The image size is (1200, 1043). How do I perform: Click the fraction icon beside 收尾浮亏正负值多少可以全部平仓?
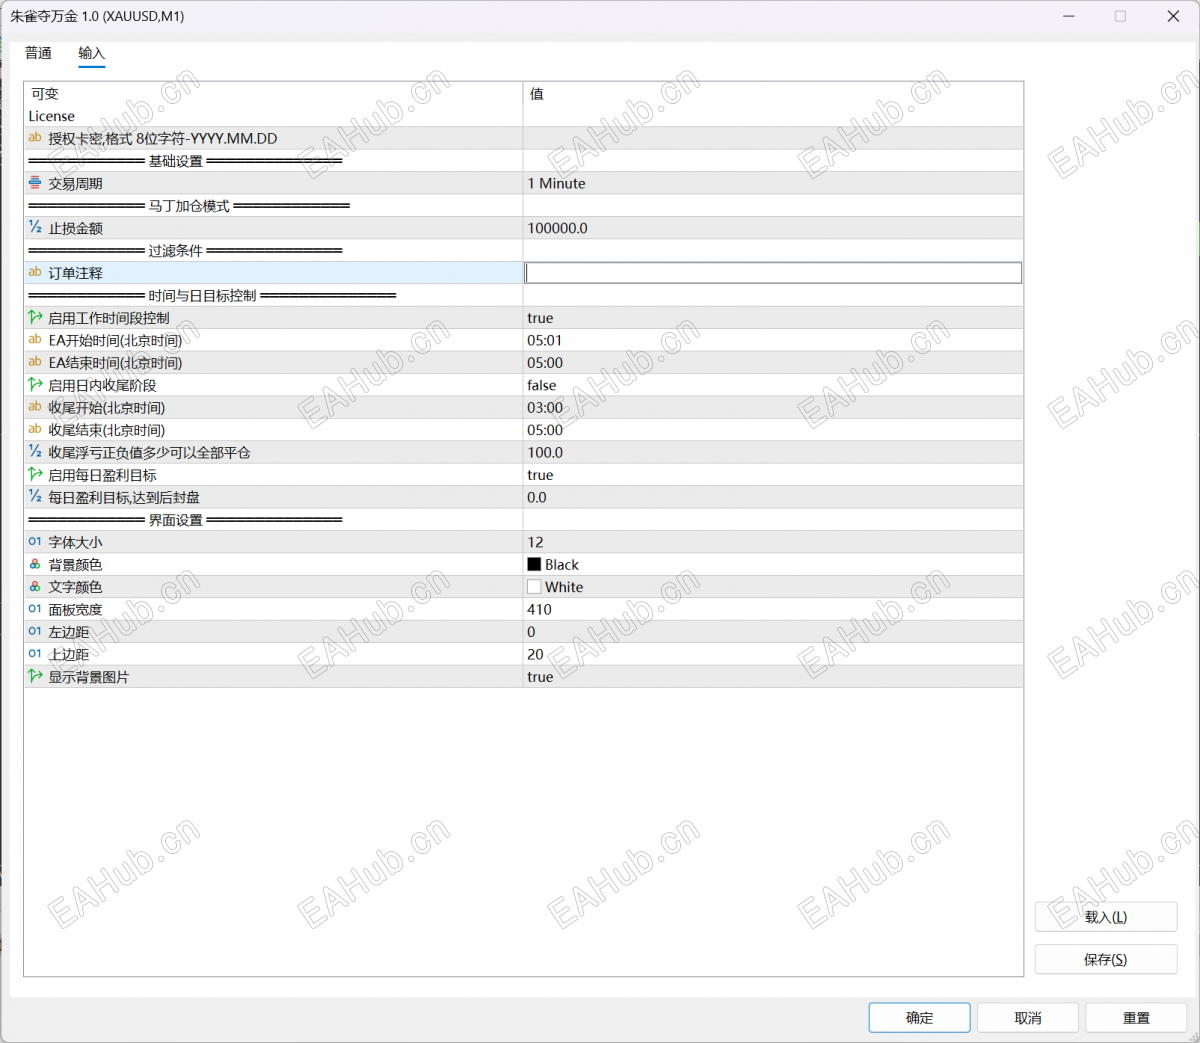click(x=35, y=452)
